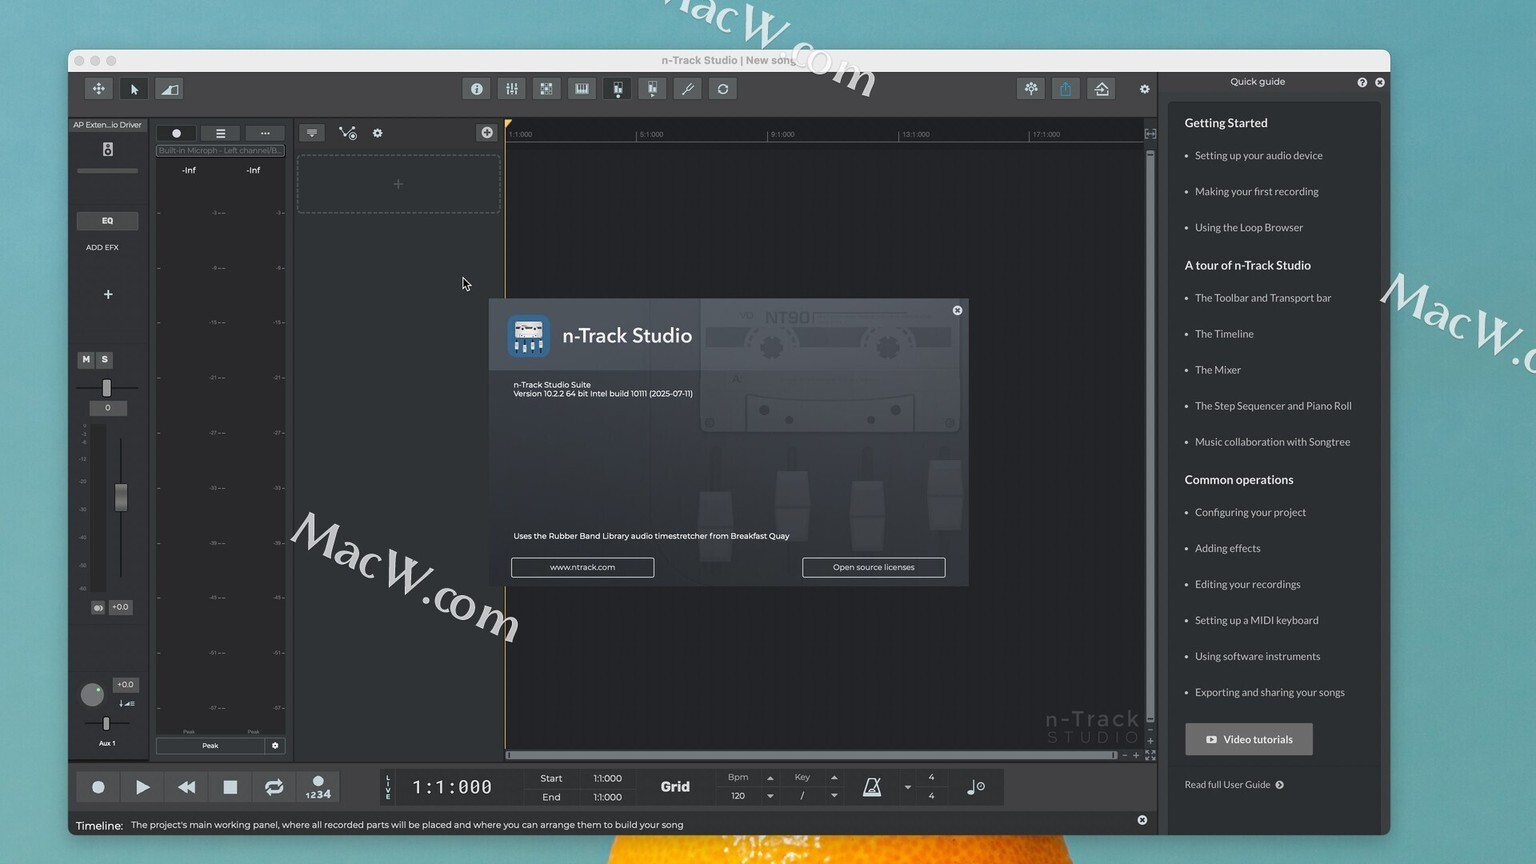Click the Grid snap button
This screenshot has height=864, width=1536.
point(675,787)
